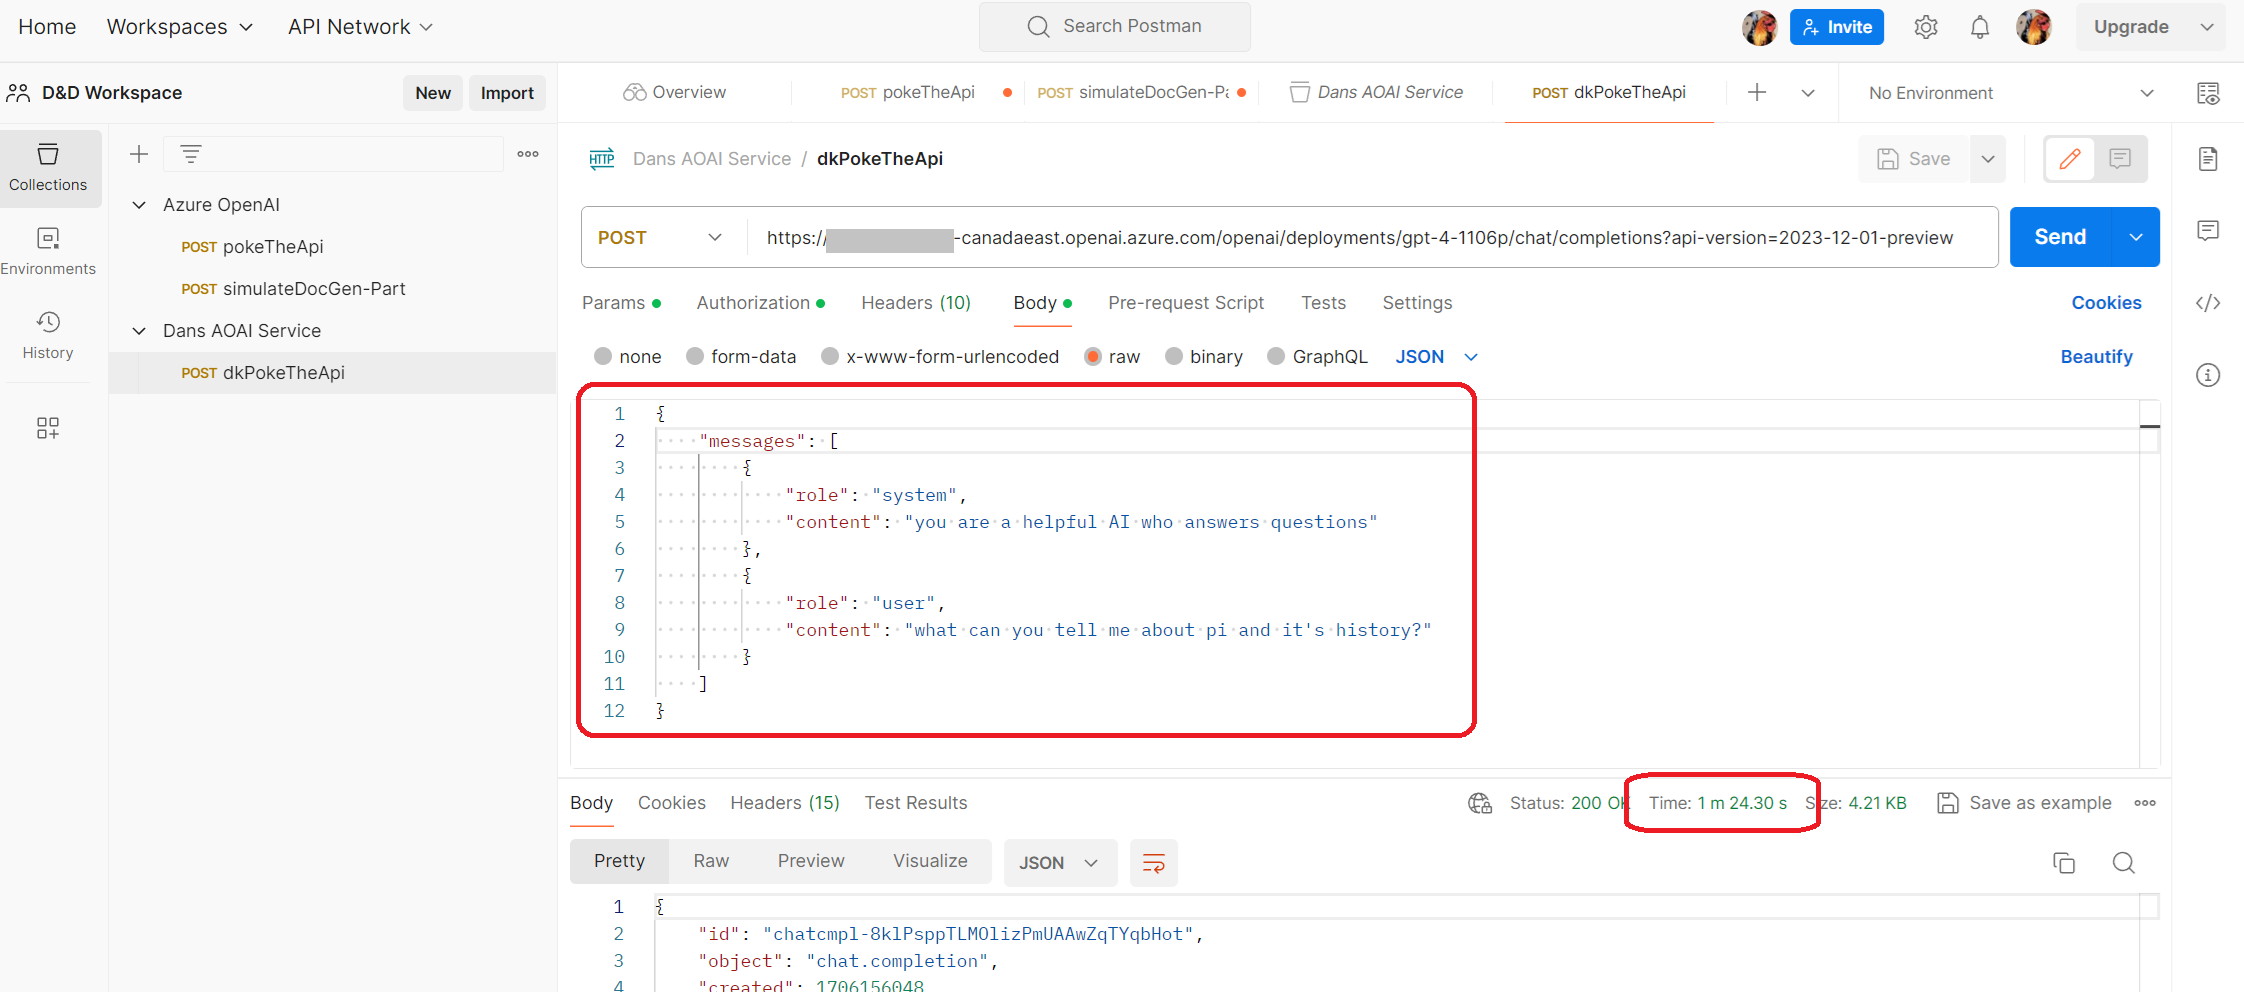
Task: Open the collections three-dot options menu
Action: click(528, 154)
